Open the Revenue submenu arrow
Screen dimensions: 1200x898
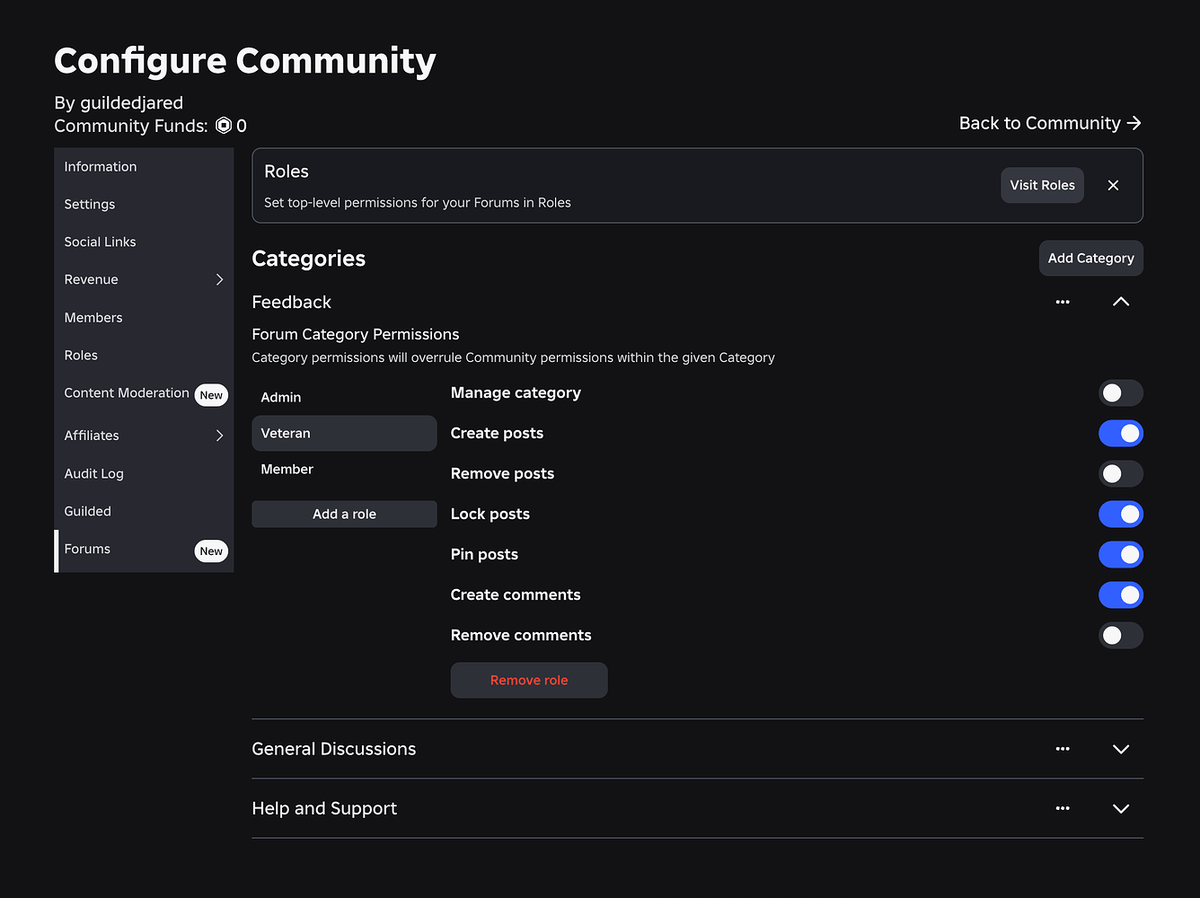(219, 280)
